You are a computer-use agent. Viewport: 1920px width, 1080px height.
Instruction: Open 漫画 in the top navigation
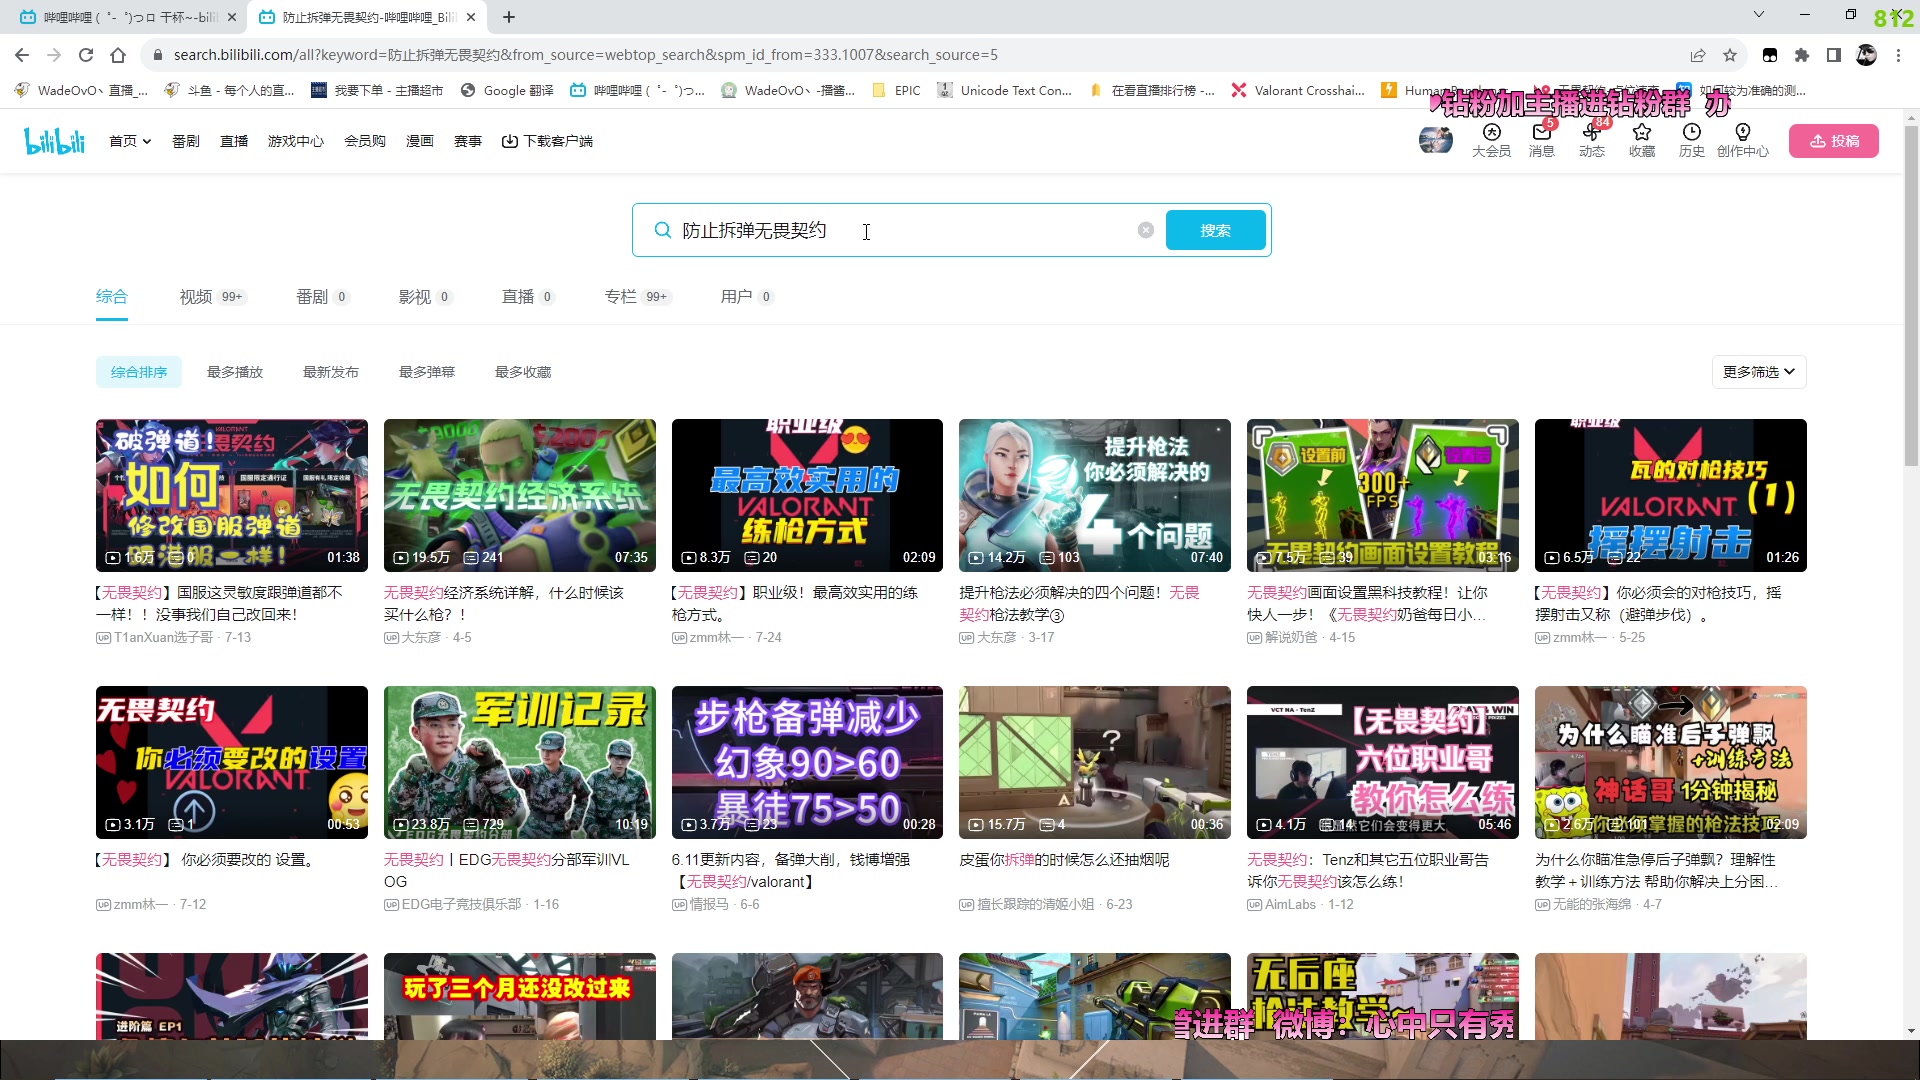(x=420, y=141)
